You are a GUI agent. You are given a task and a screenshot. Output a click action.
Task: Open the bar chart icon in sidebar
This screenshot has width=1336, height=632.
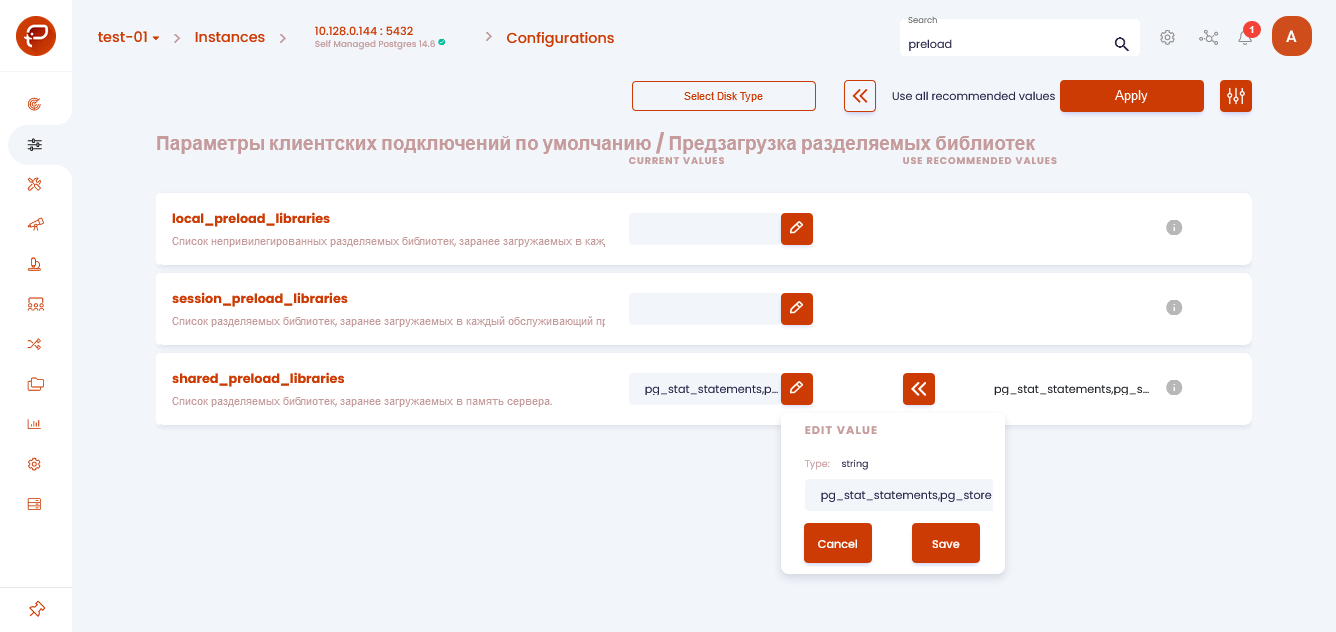click(x=35, y=424)
